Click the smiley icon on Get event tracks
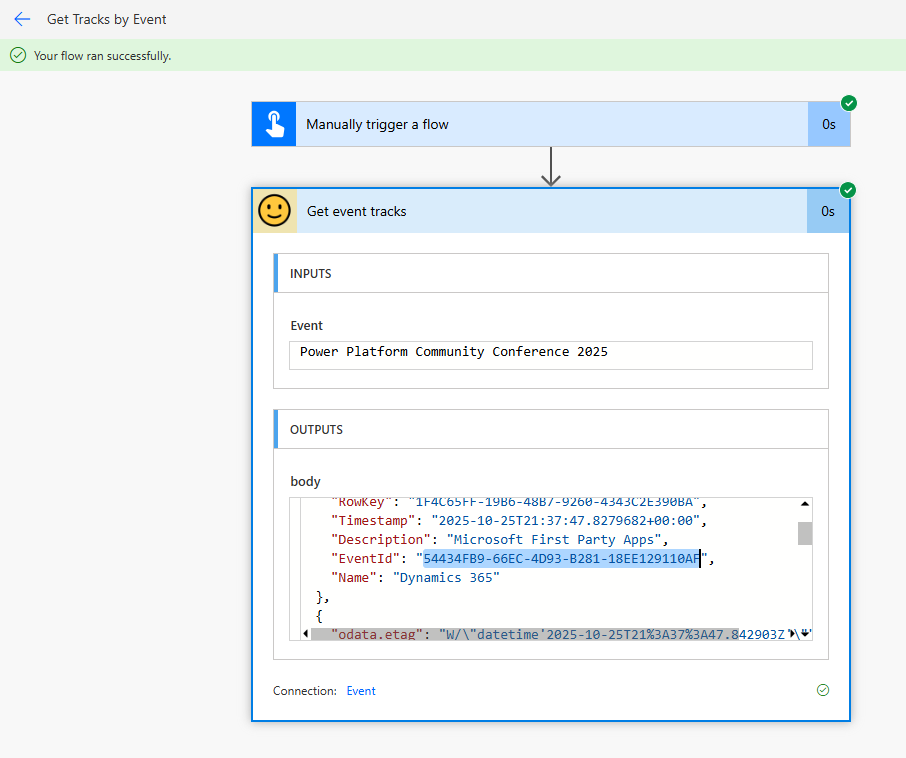The image size is (906, 758). (x=274, y=211)
